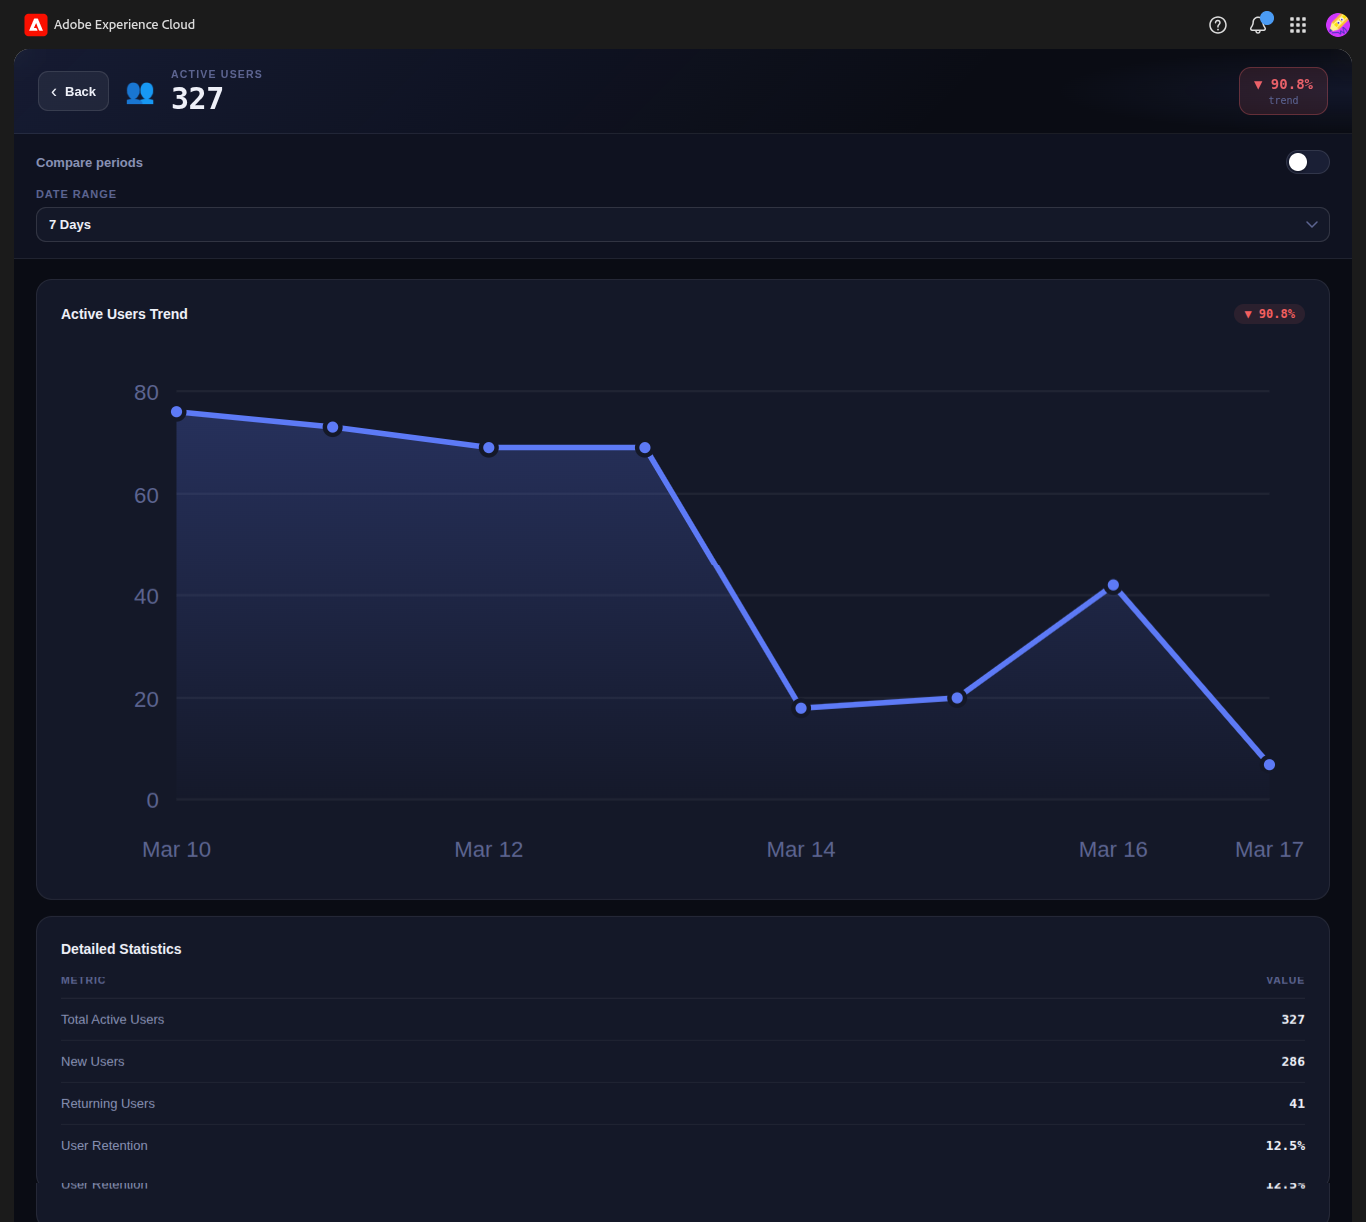Open the help menu

1217,25
